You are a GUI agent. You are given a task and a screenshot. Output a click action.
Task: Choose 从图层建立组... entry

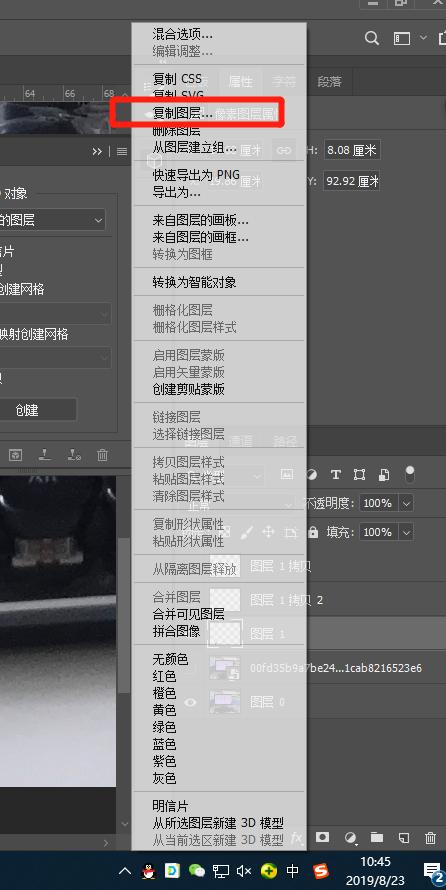click(194, 149)
